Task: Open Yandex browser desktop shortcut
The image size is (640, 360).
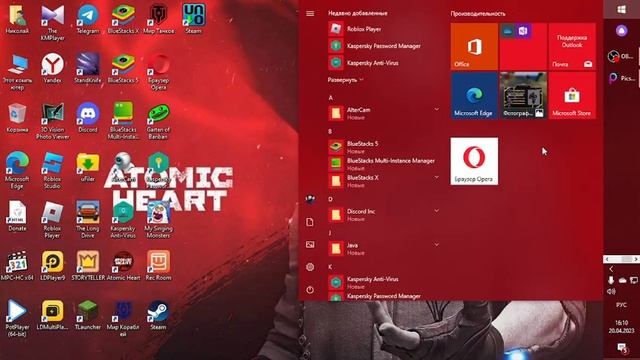Action: (x=53, y=68)
